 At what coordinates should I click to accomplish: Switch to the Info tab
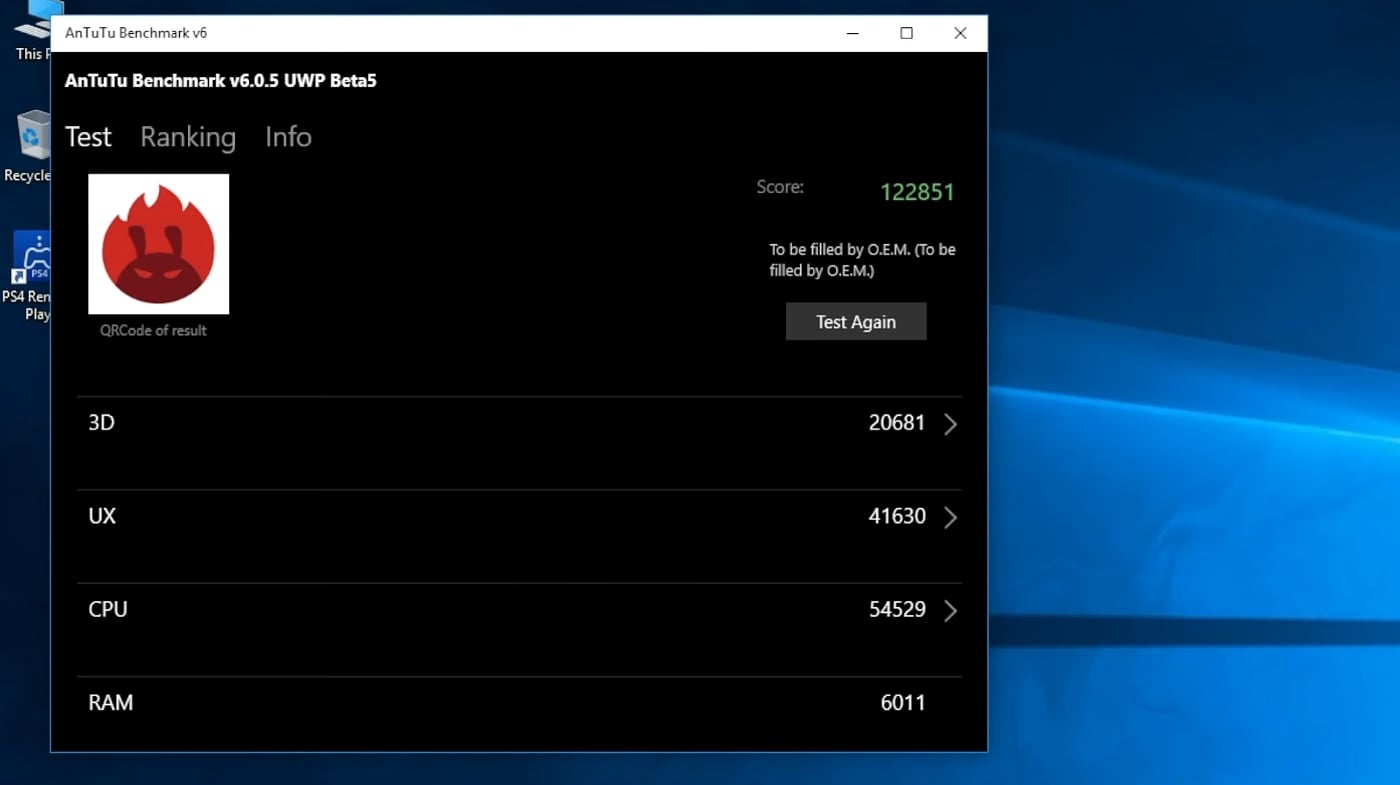(288, 137)
